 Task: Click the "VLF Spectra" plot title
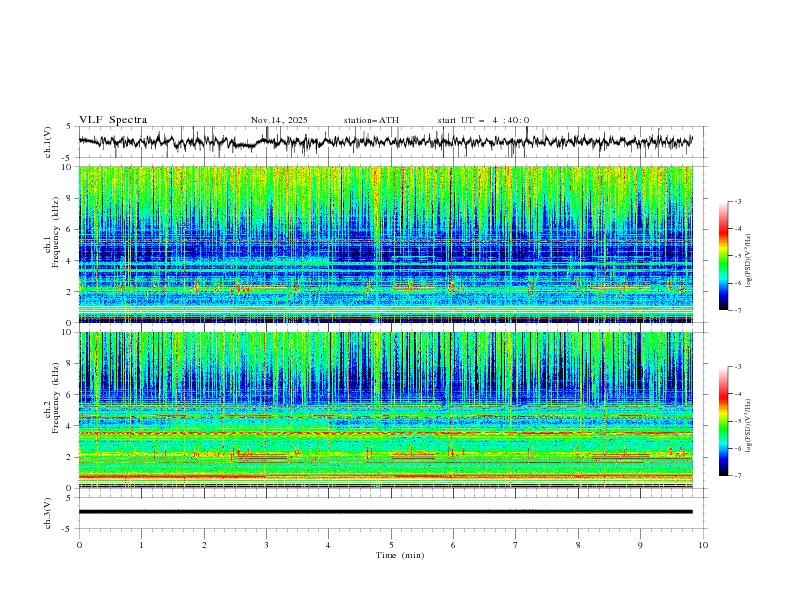[113, 120]
